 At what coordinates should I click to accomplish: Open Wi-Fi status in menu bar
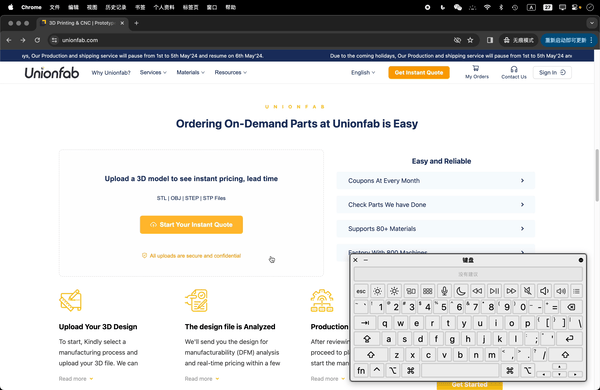[487, 7]
